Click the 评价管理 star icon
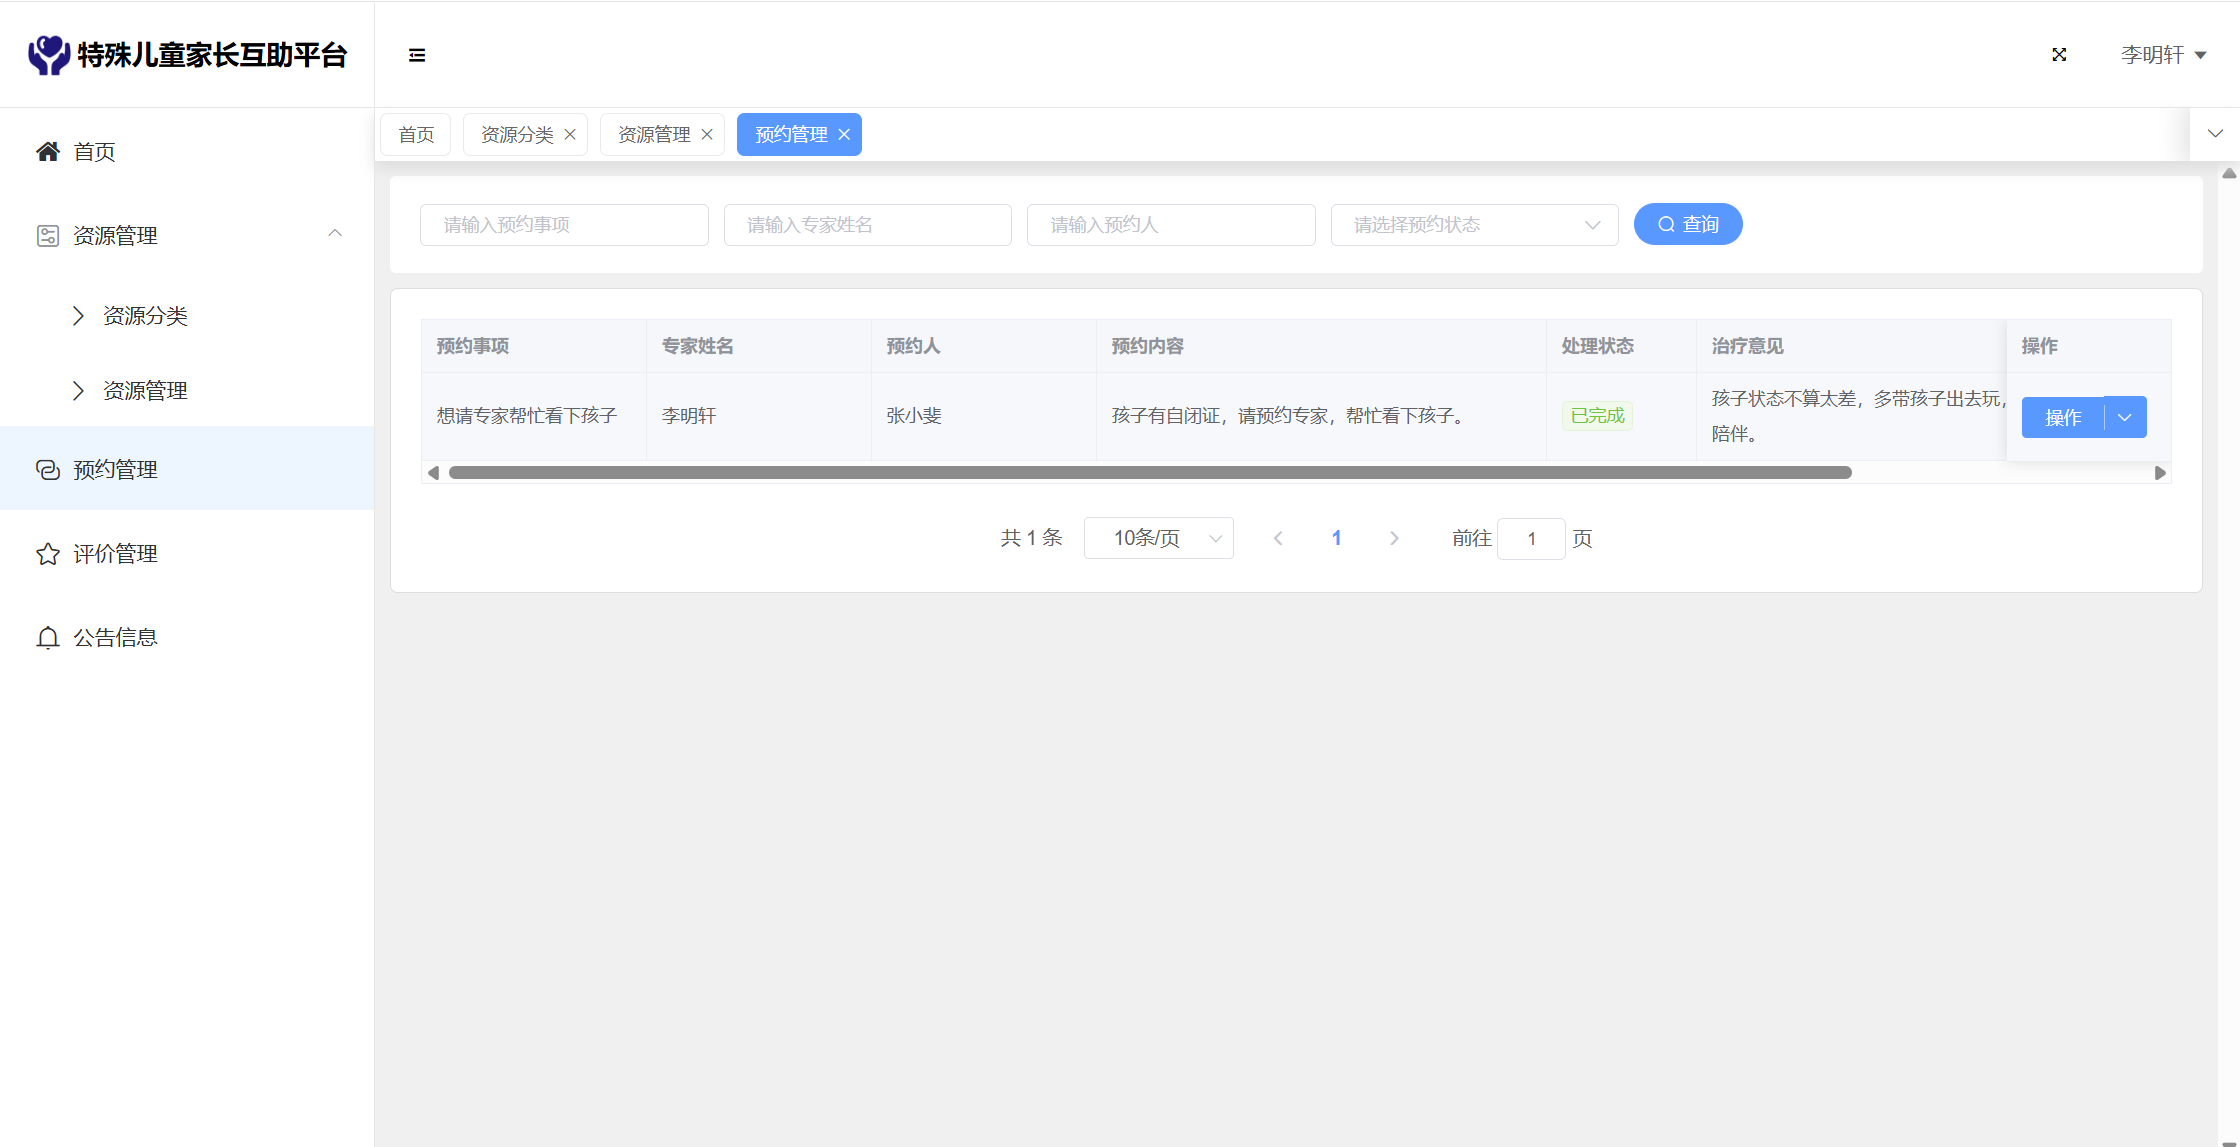This screenshot has width=2240, height=1147. click(47, 553)
